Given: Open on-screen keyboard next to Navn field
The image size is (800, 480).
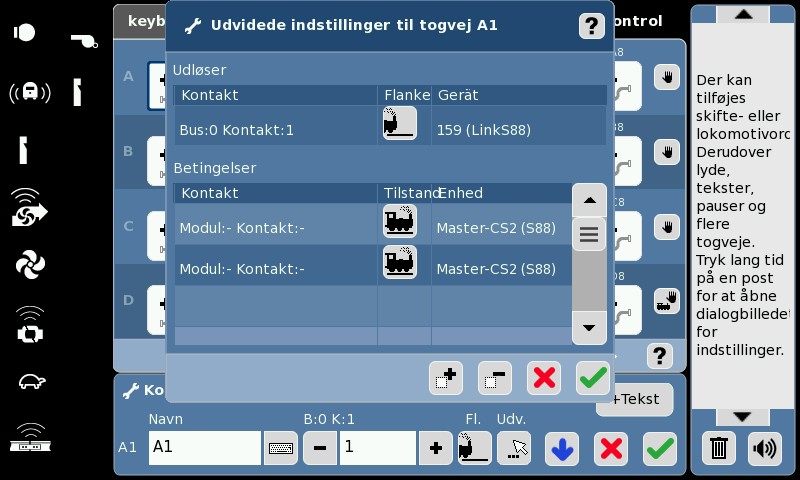Looking at the screenshot, I should tap(281, 448).
